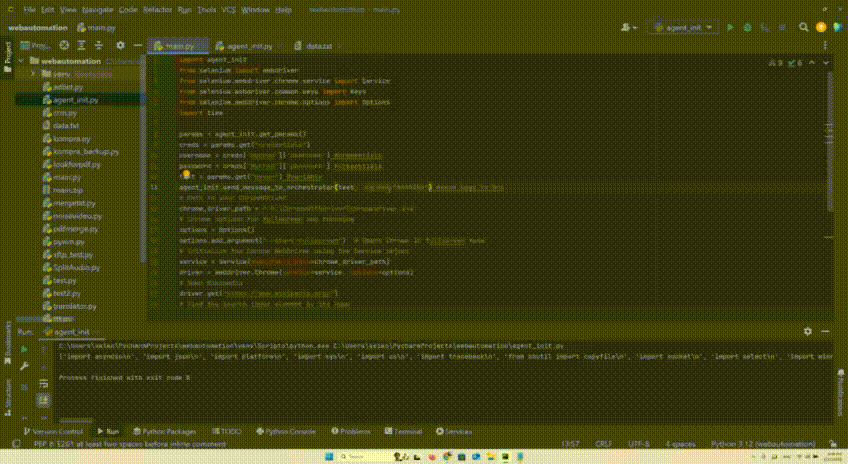The image size is (848, 464).
Task: Click Collapse All icon in Project panel
Action: pyautogui.click(x=98, y=45)
